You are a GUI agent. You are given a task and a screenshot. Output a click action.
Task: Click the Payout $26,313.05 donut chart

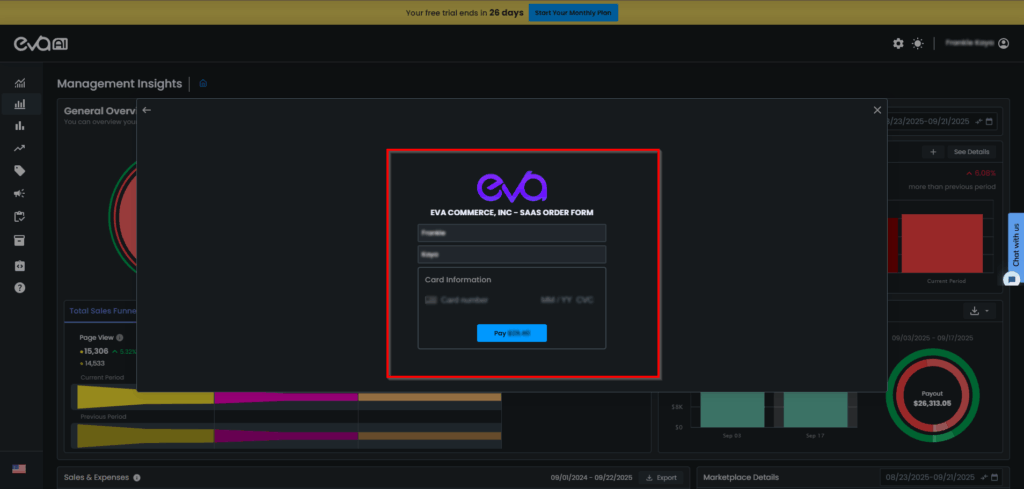click(932, 398)
